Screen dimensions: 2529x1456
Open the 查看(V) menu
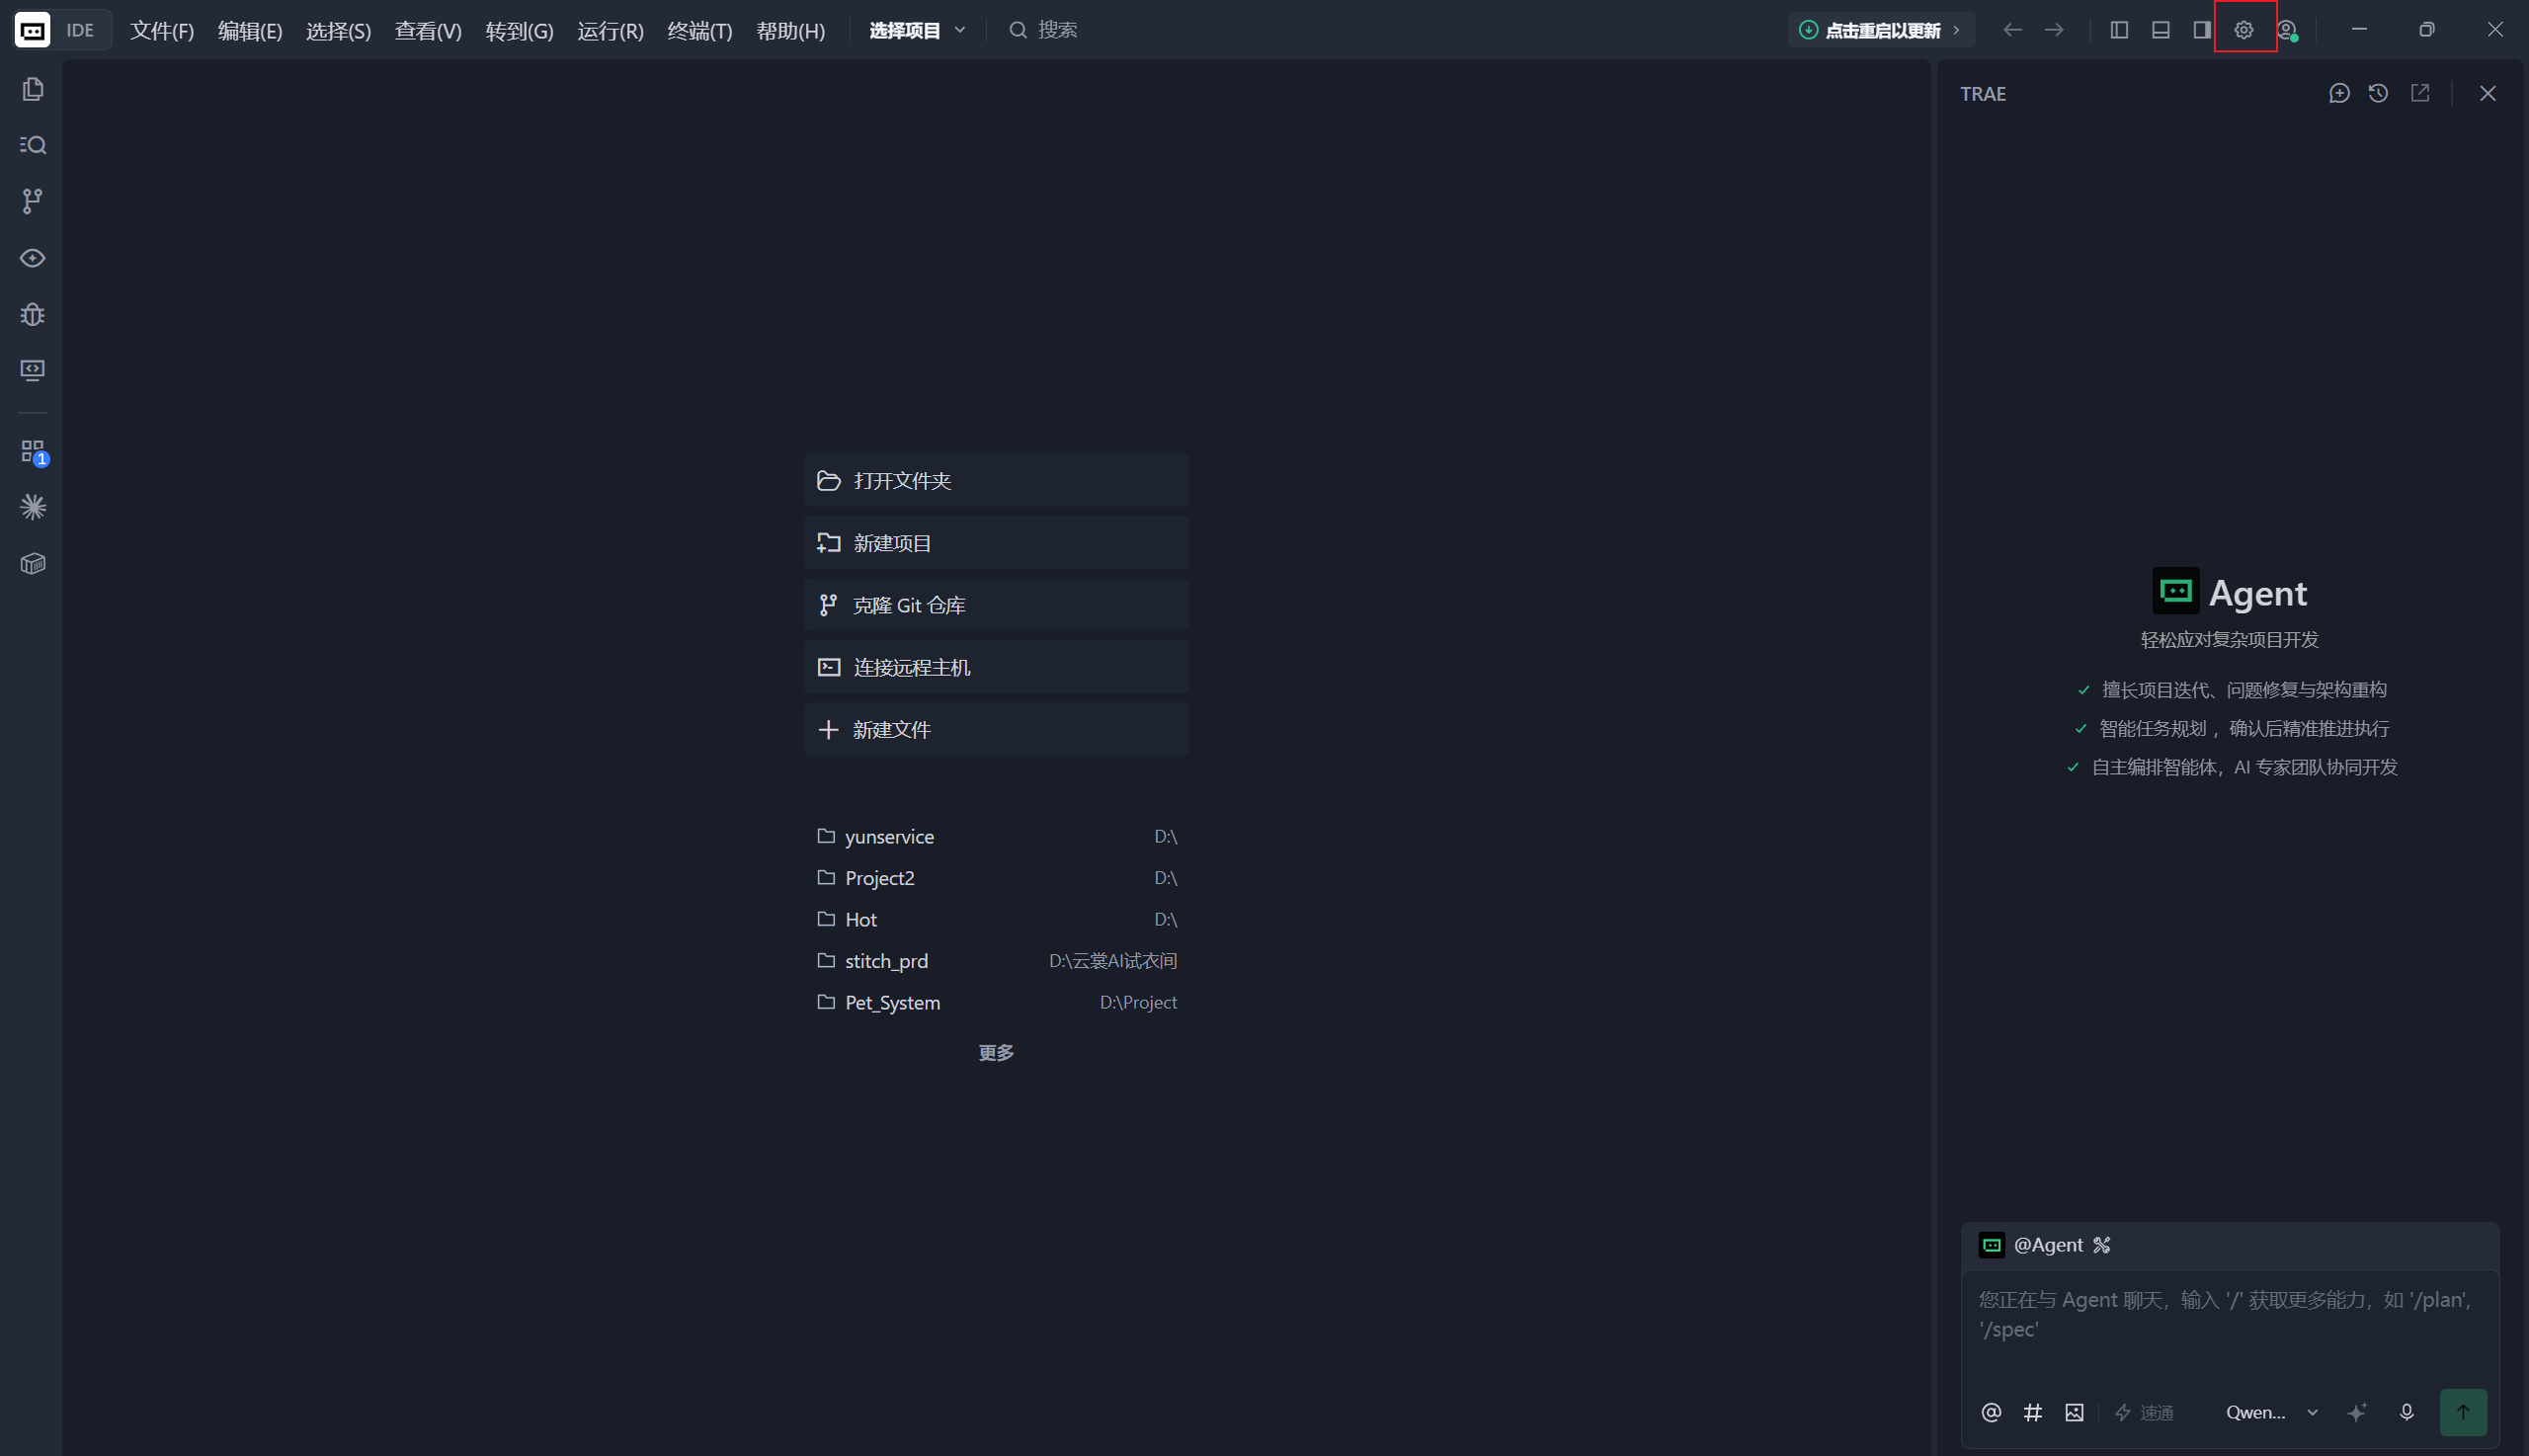pyautogui.click(x=428, y=30)
